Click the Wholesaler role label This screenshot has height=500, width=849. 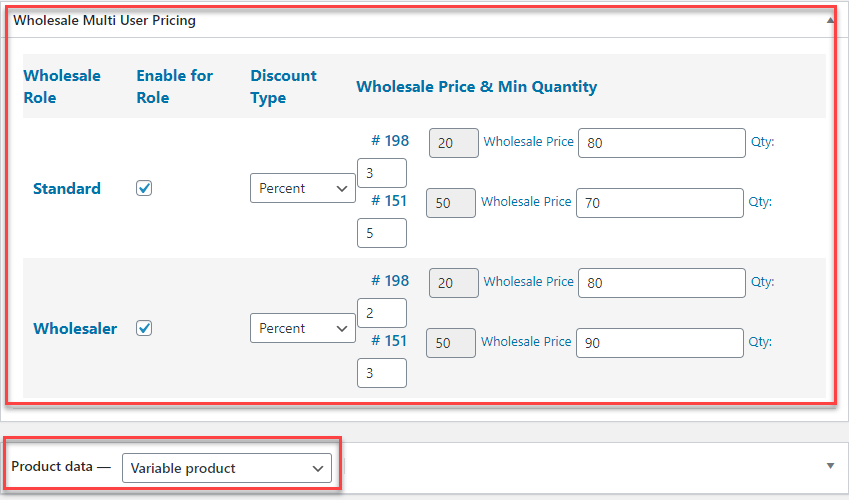(75, 328)
